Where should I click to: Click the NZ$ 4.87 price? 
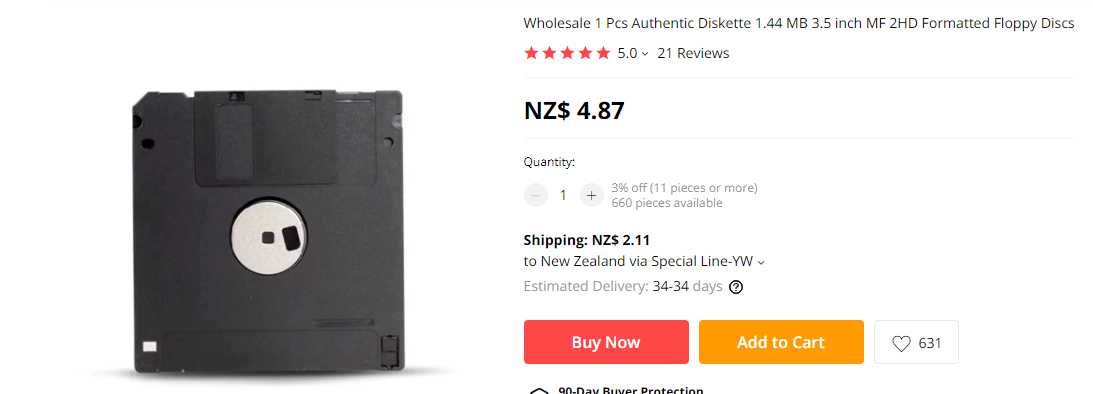point(574,110)
